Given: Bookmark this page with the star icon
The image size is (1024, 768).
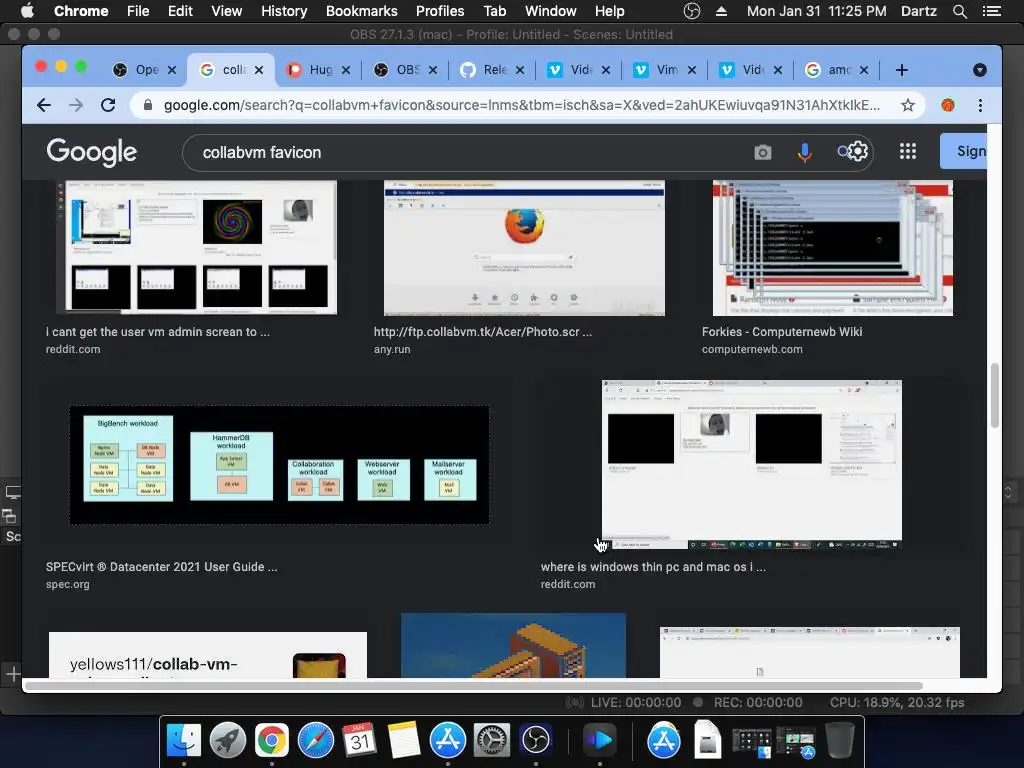Looking at the screenshot, I should 908,105.
